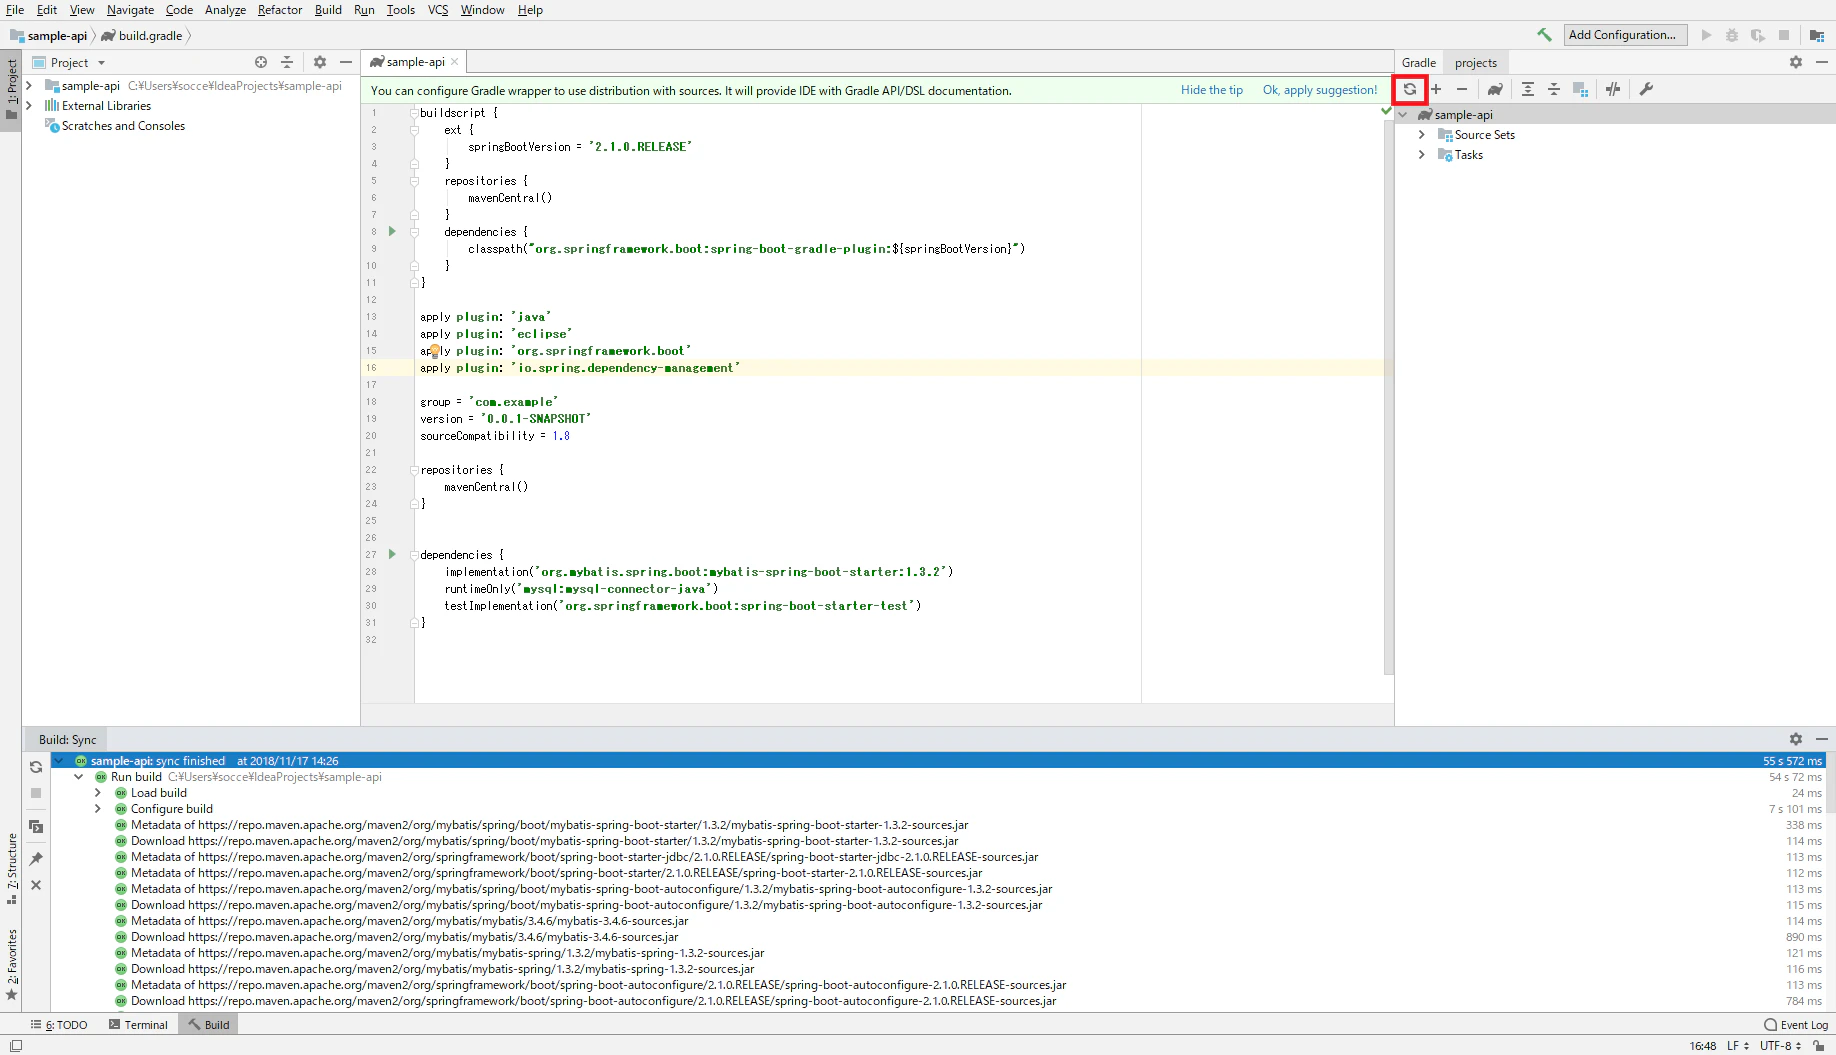Collapse all nodes in Gradle tree
Viewport: 1836px width, 1055px height.
coord(1554,89)
